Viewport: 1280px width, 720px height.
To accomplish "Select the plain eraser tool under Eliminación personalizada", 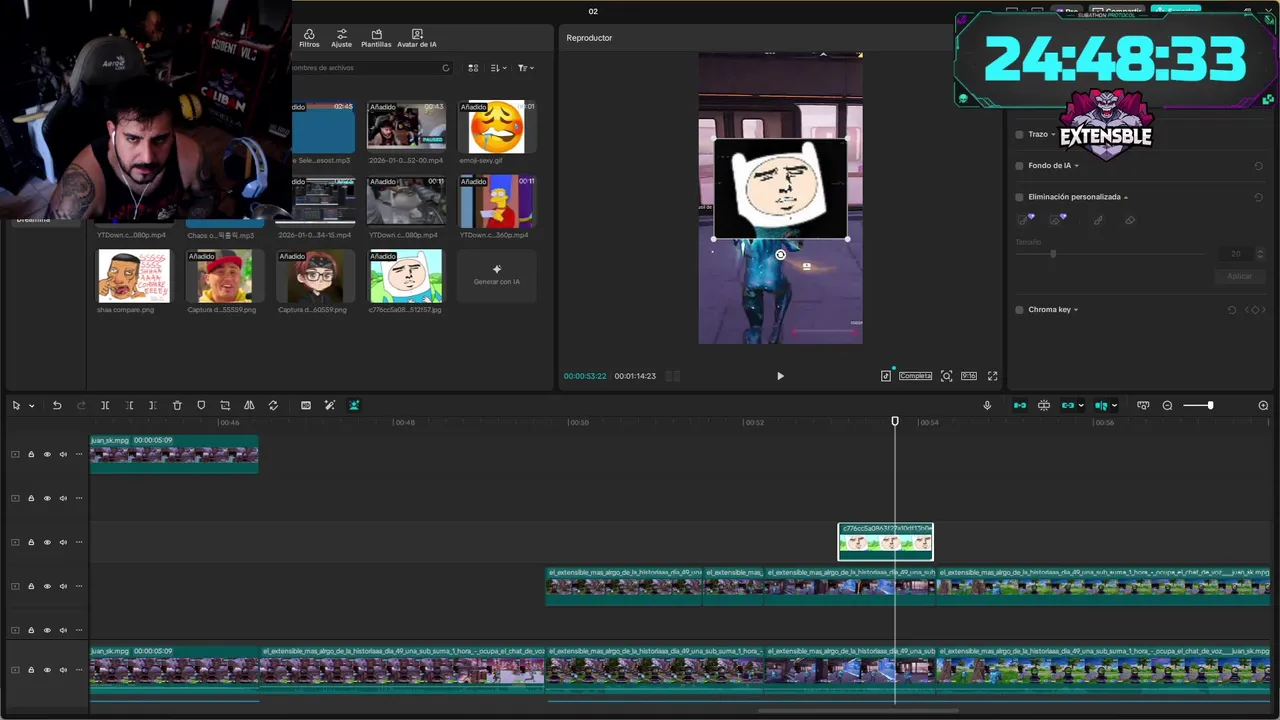I will pos(1130,220).
